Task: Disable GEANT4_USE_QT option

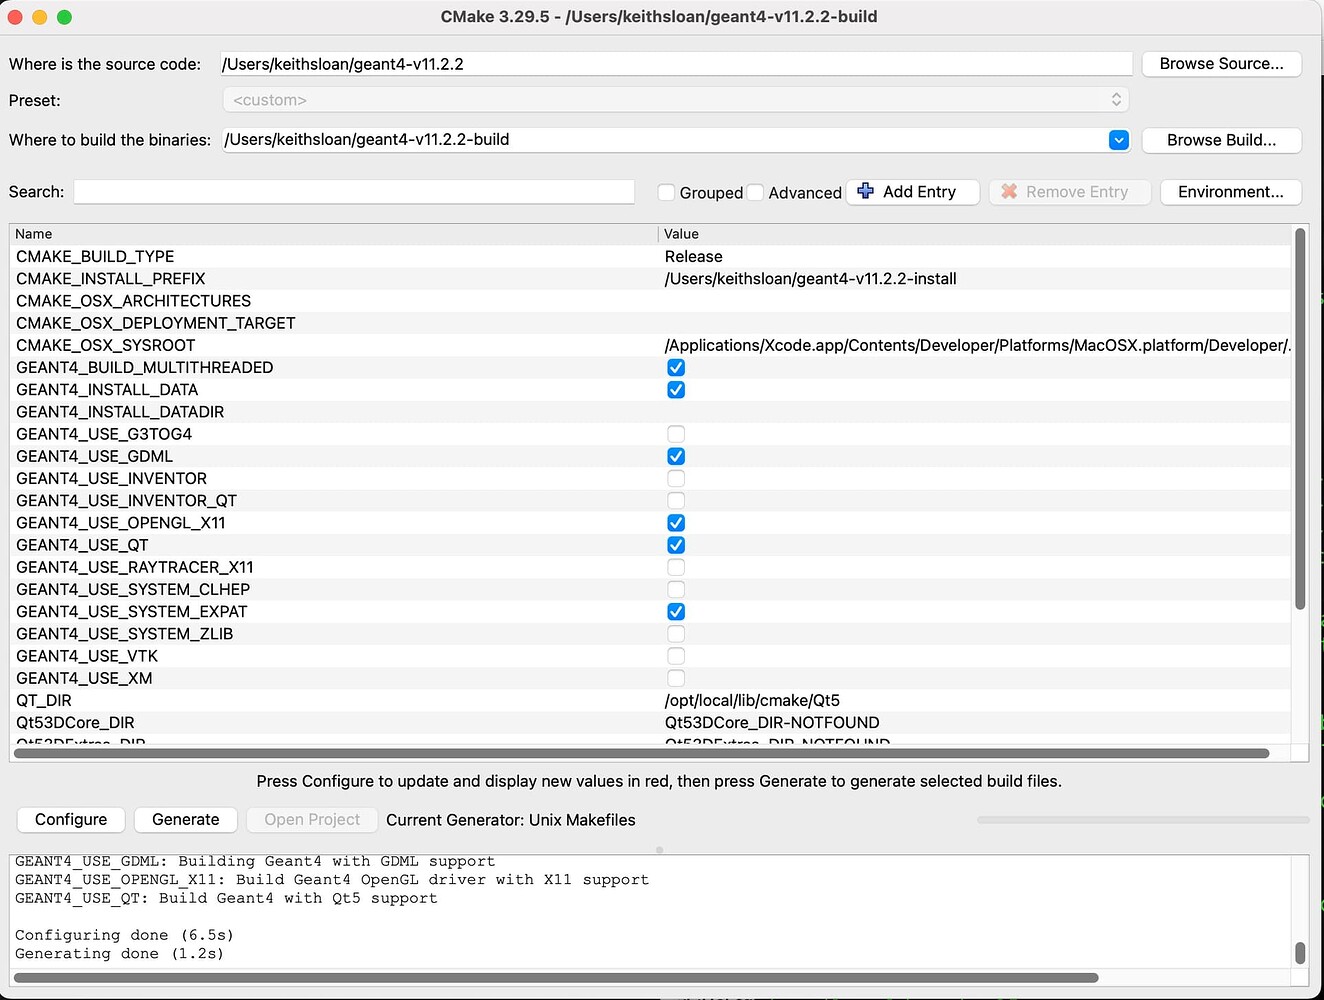Action: coord(676,545)
